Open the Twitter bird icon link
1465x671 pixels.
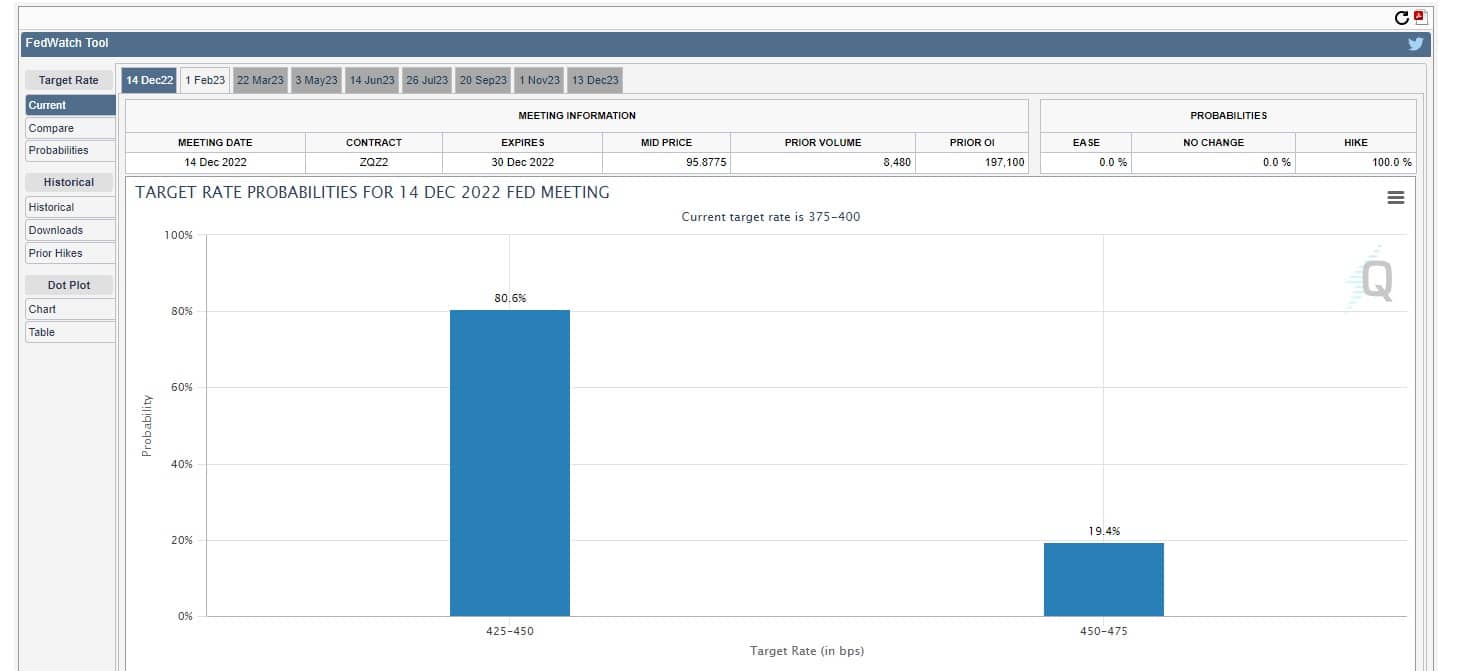1416,43
